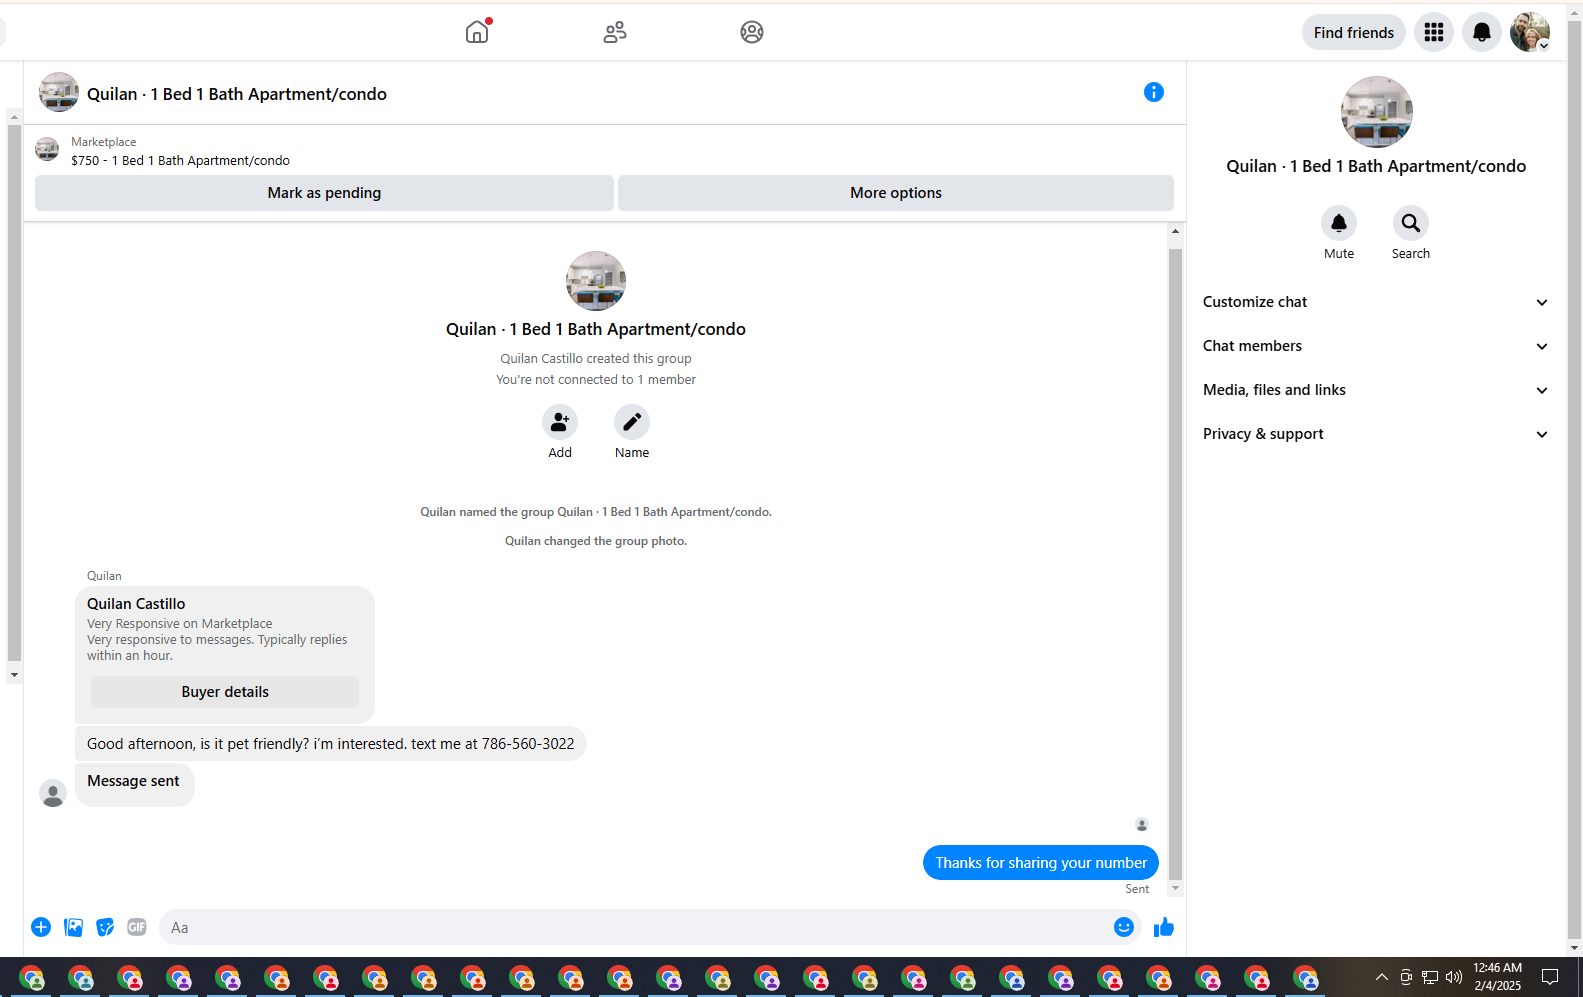Click the chat window vertical scrollbar
1583x997 pixels.
1175,563
